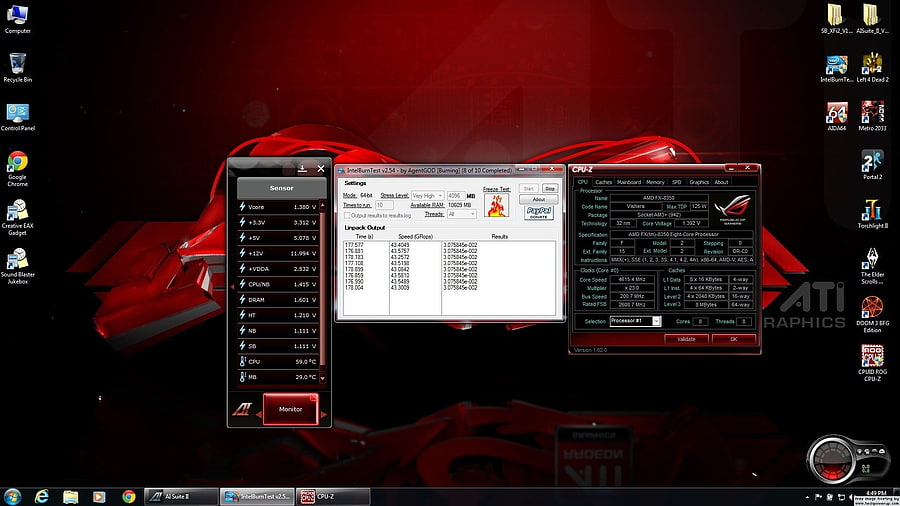Click the volume icon in system tray
This screenshot has width=900, height=506.
pyautogui.click(x=851, y=497)
